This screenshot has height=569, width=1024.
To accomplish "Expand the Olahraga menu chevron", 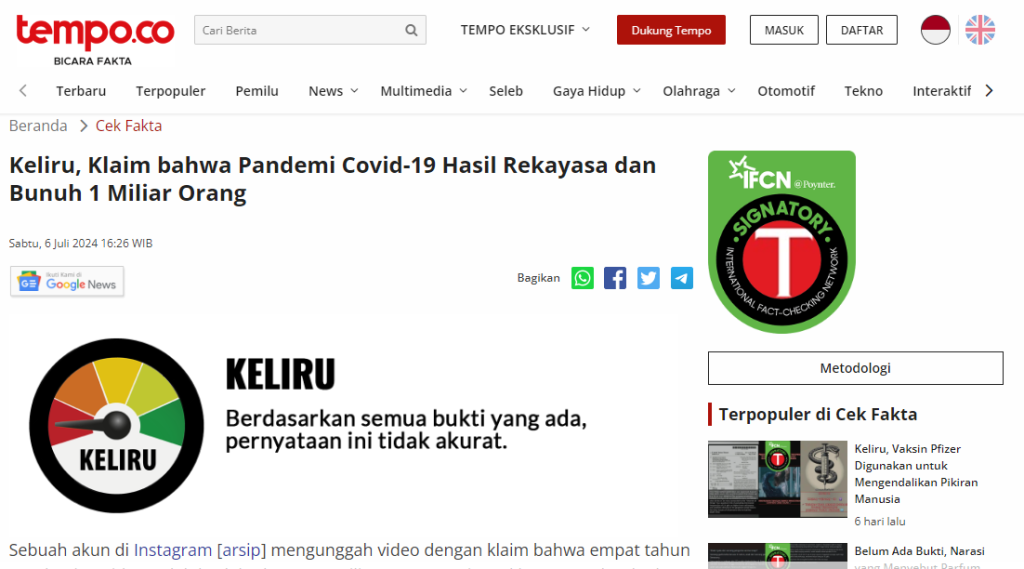I will click(x=731, y=91).
